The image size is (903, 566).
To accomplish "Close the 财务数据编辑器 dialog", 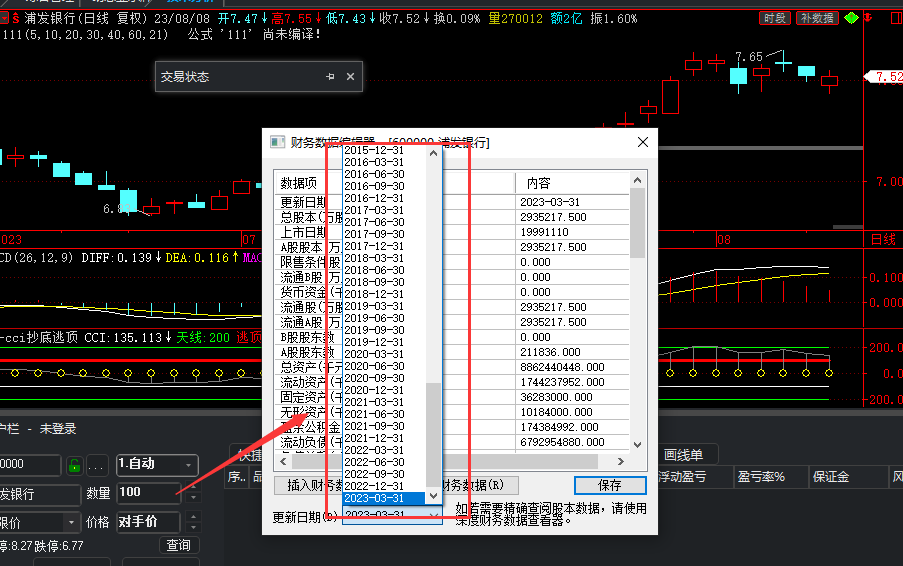I will (643, 142).
